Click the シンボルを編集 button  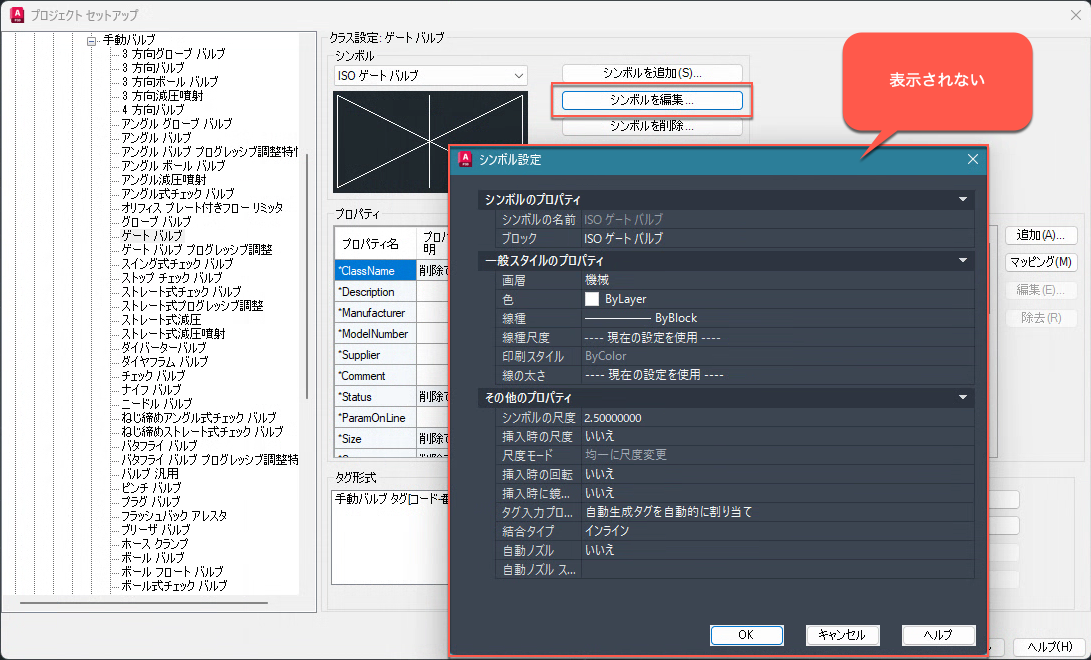(651, 100)
